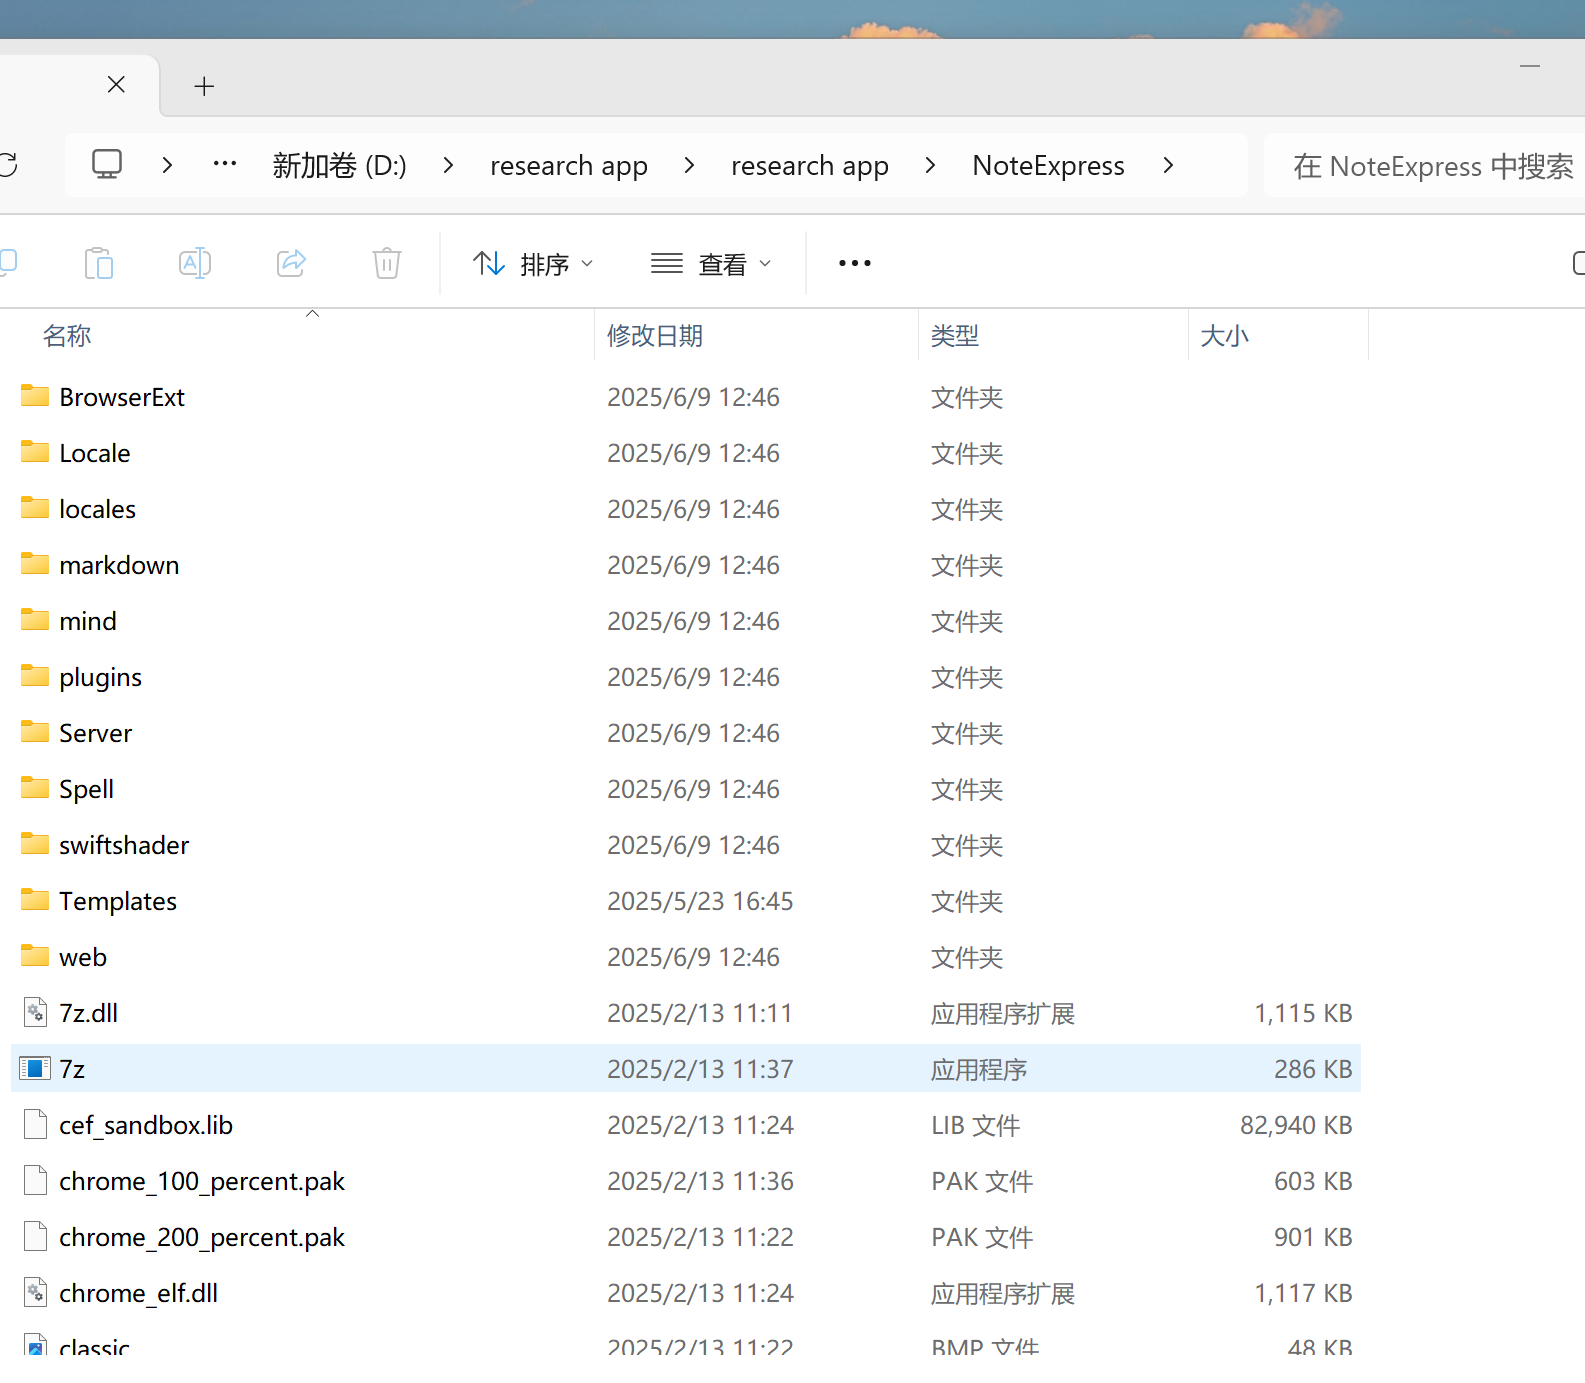This screenshot has width=1585, height=1383.
Task: Select the plugins folder icon
Action: [x=35, y=676]
